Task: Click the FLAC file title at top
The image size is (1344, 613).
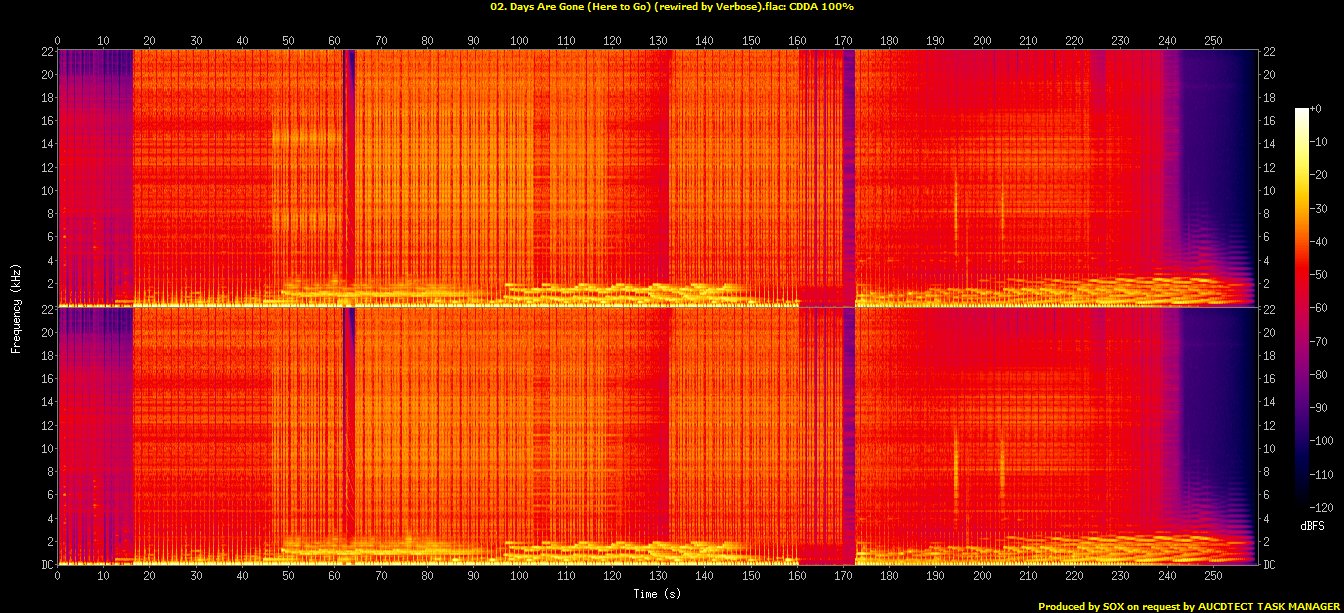Action: [671, 7]
